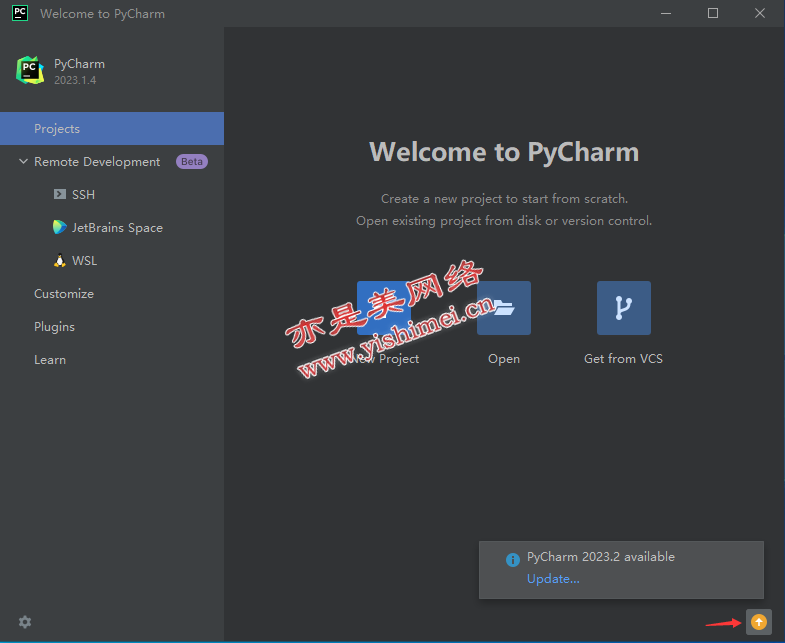The width and height of the screenshot is (785, 643).
Task: Click the SSH terminal icon
Action: [x=60, y=194]
